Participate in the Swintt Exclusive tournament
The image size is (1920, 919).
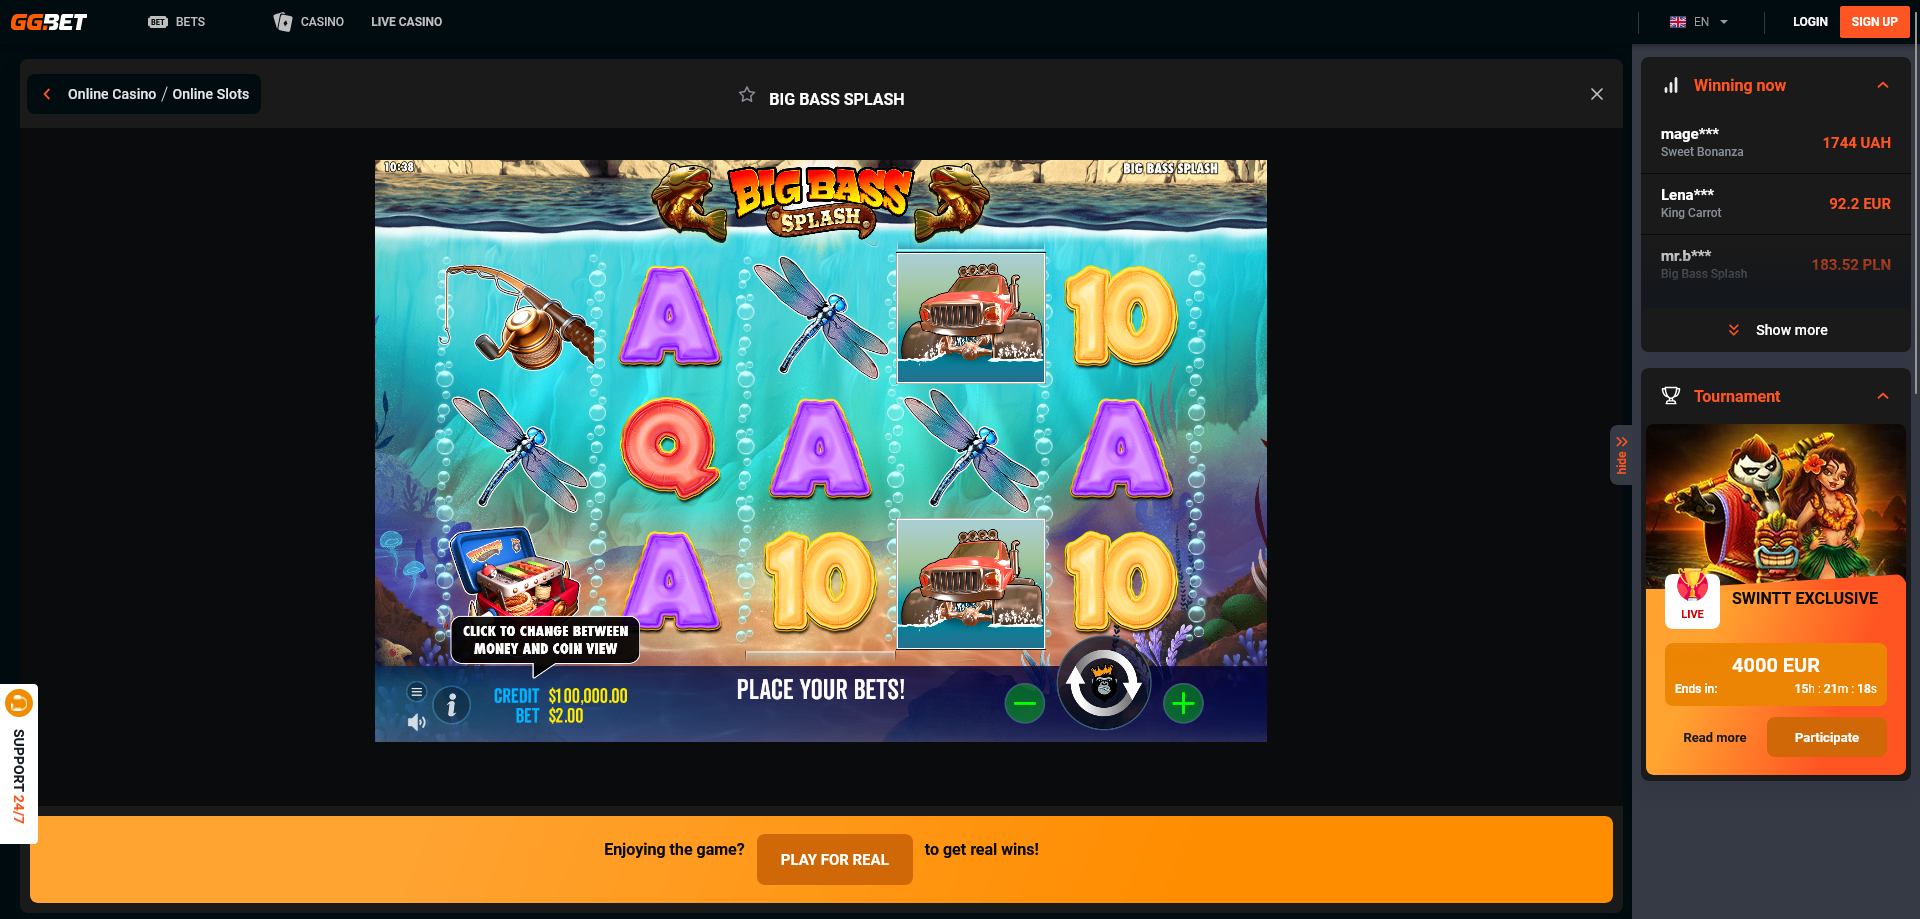tap(1826, 737)
